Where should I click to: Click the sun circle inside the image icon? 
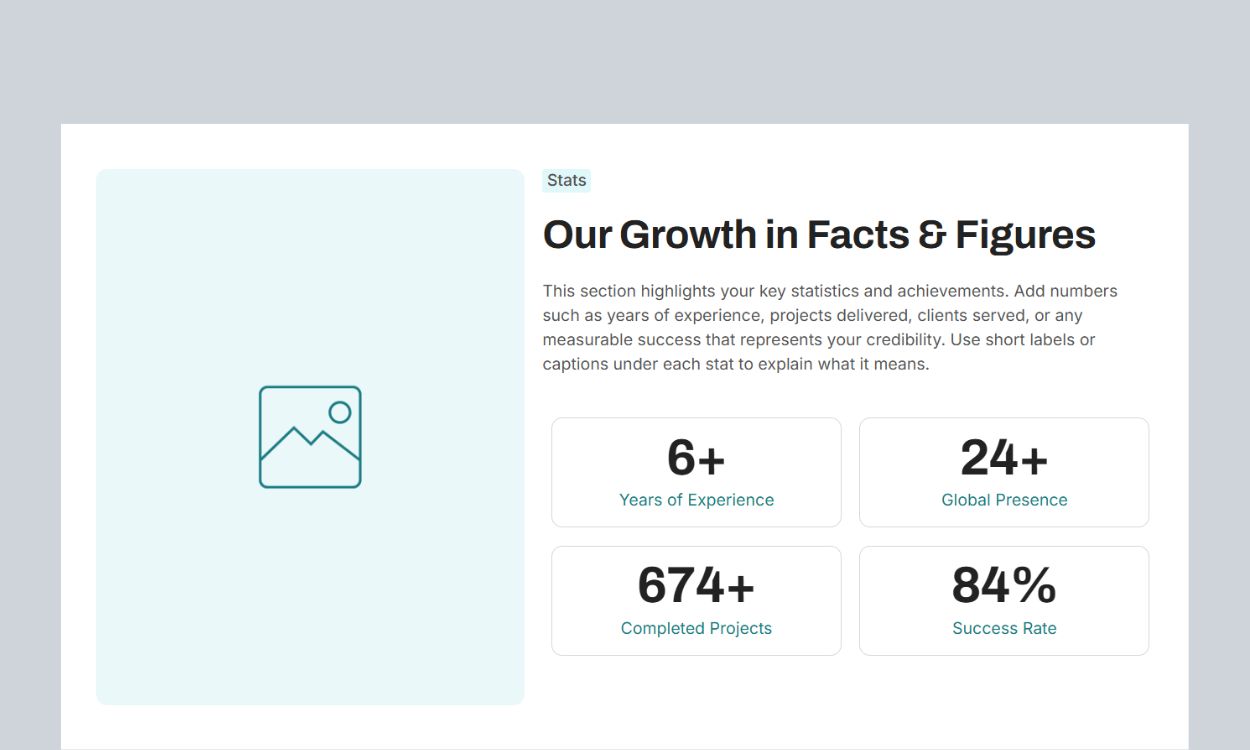pyautogui.click(x=340, y=412)
